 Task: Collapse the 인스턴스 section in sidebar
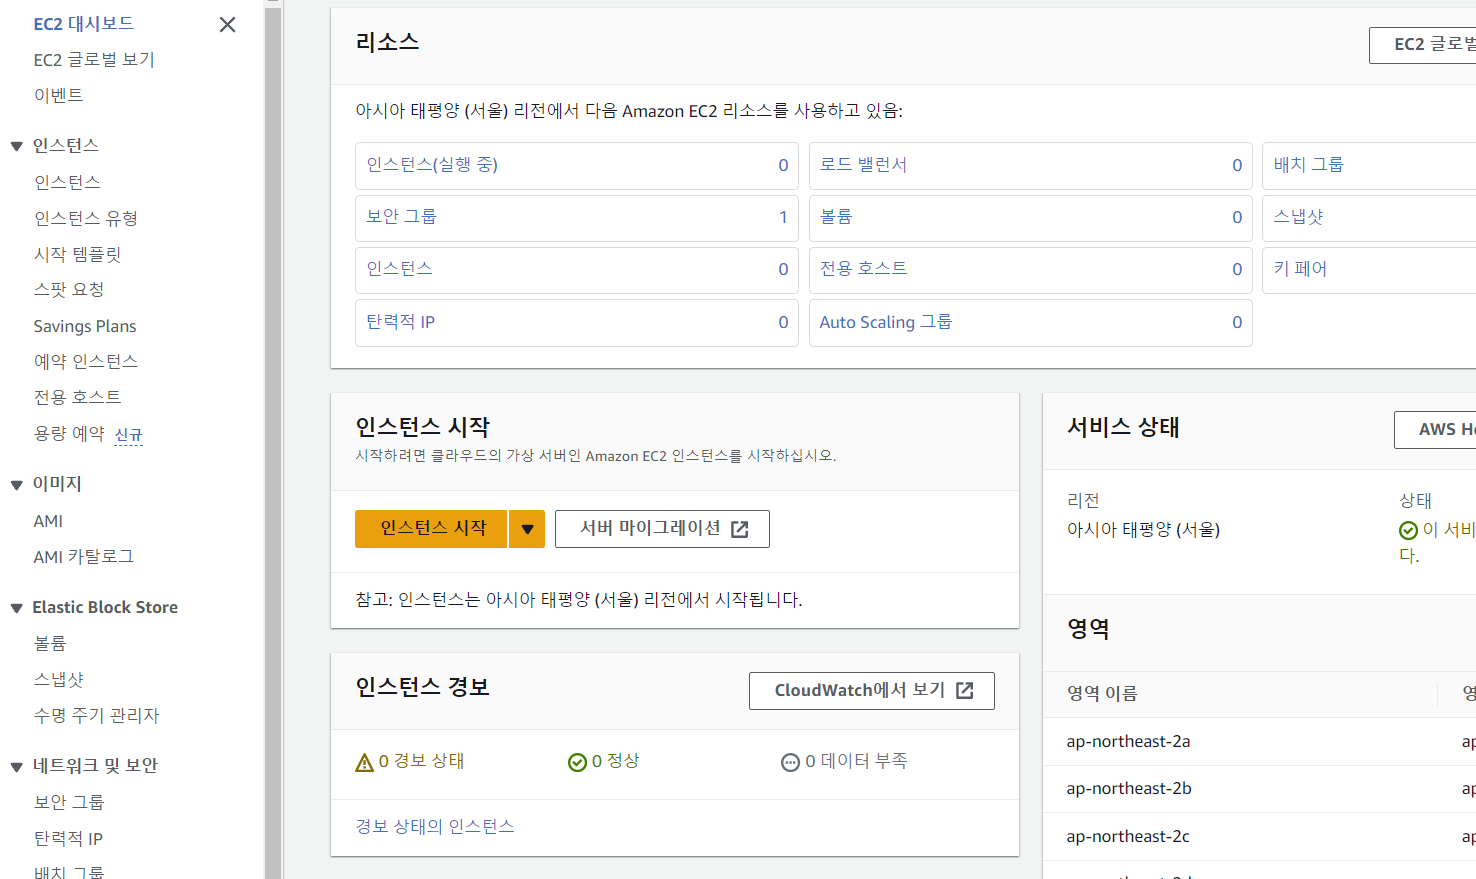[x=16, y=146]
